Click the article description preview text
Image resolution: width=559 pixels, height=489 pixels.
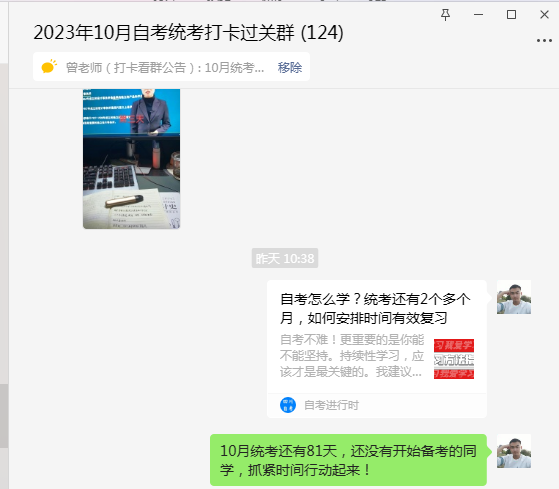(x=352, y=356)
